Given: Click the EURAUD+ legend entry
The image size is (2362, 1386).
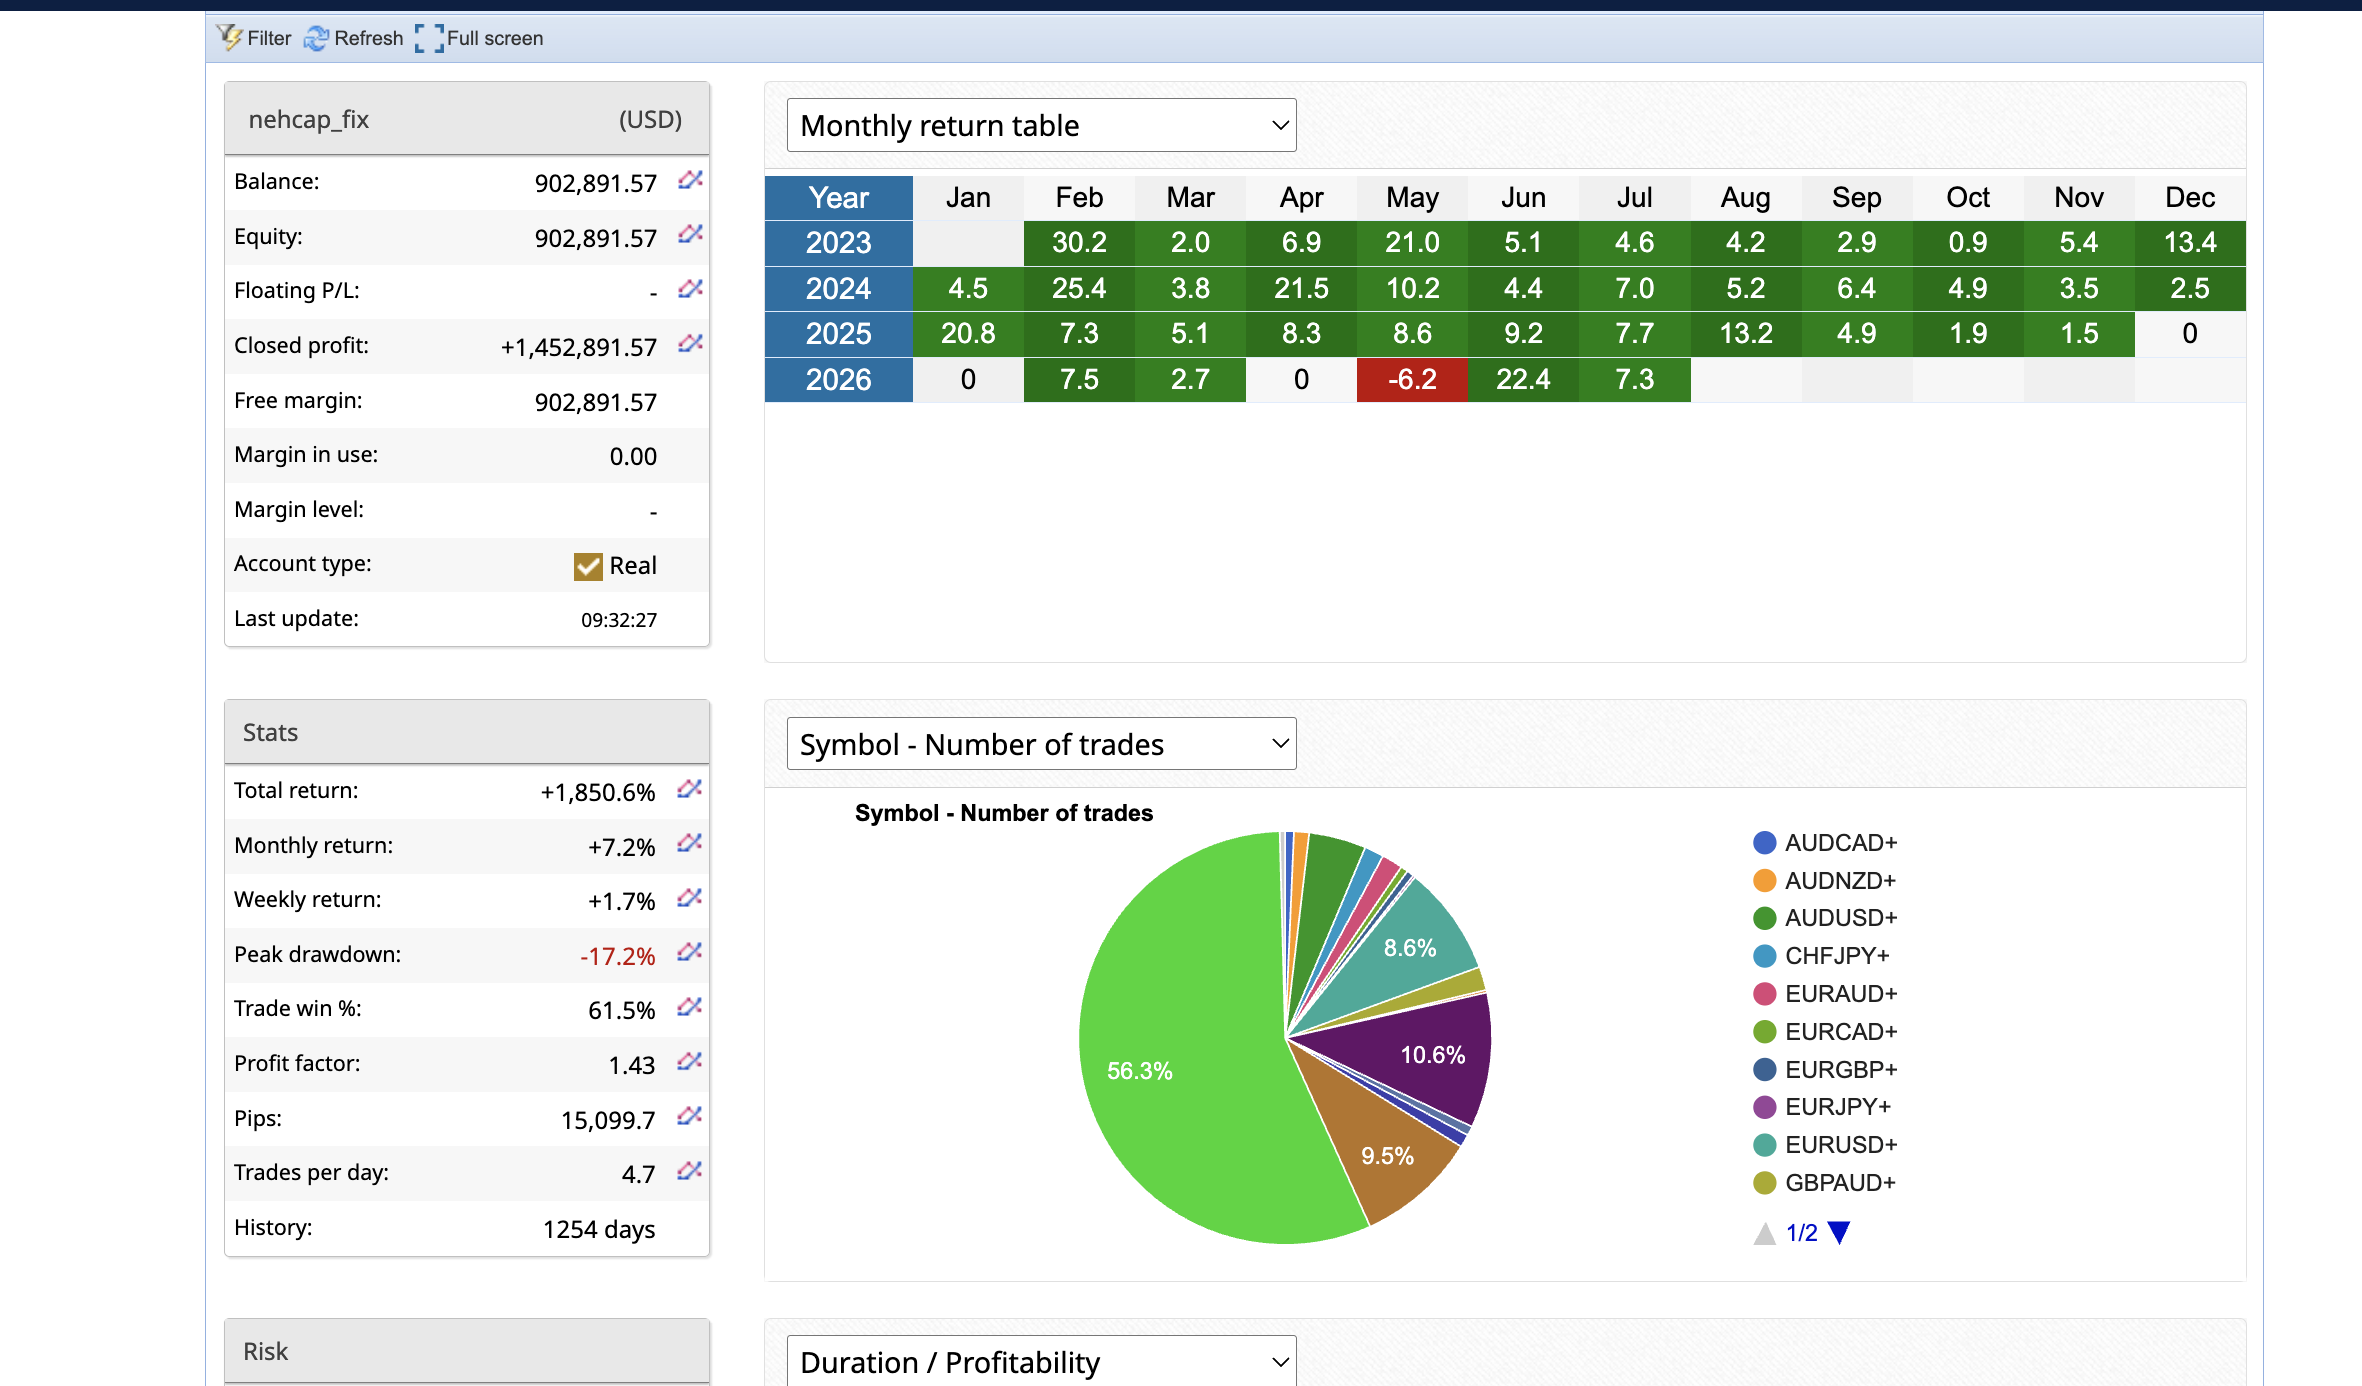Looking at the screenshot, I should [1825, 994].
